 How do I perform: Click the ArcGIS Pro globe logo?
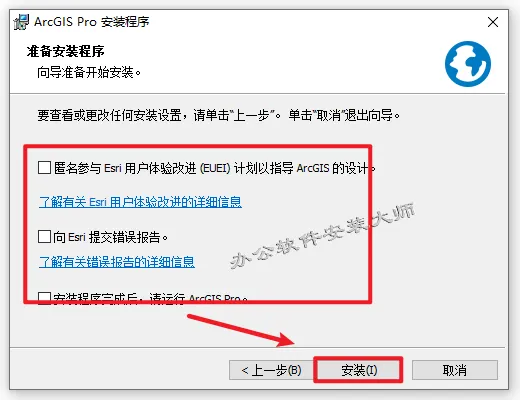point(468,64)
